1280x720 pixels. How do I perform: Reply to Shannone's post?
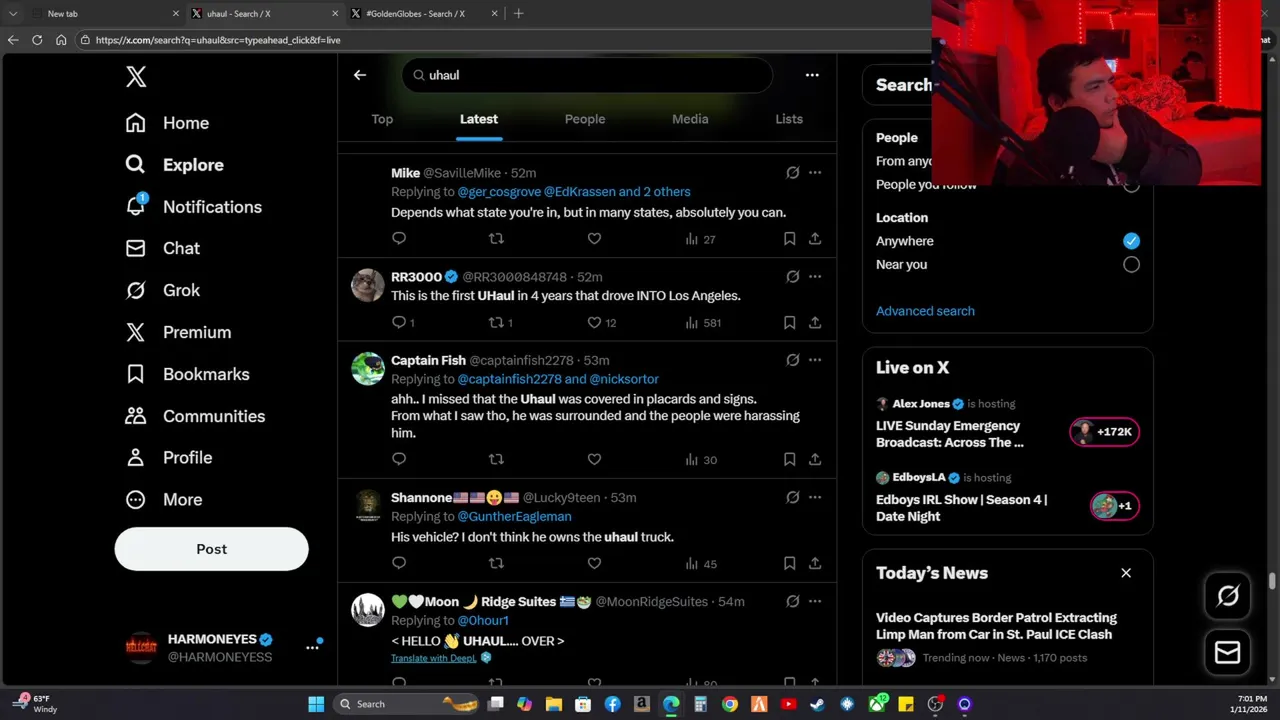tap(399, 563)
